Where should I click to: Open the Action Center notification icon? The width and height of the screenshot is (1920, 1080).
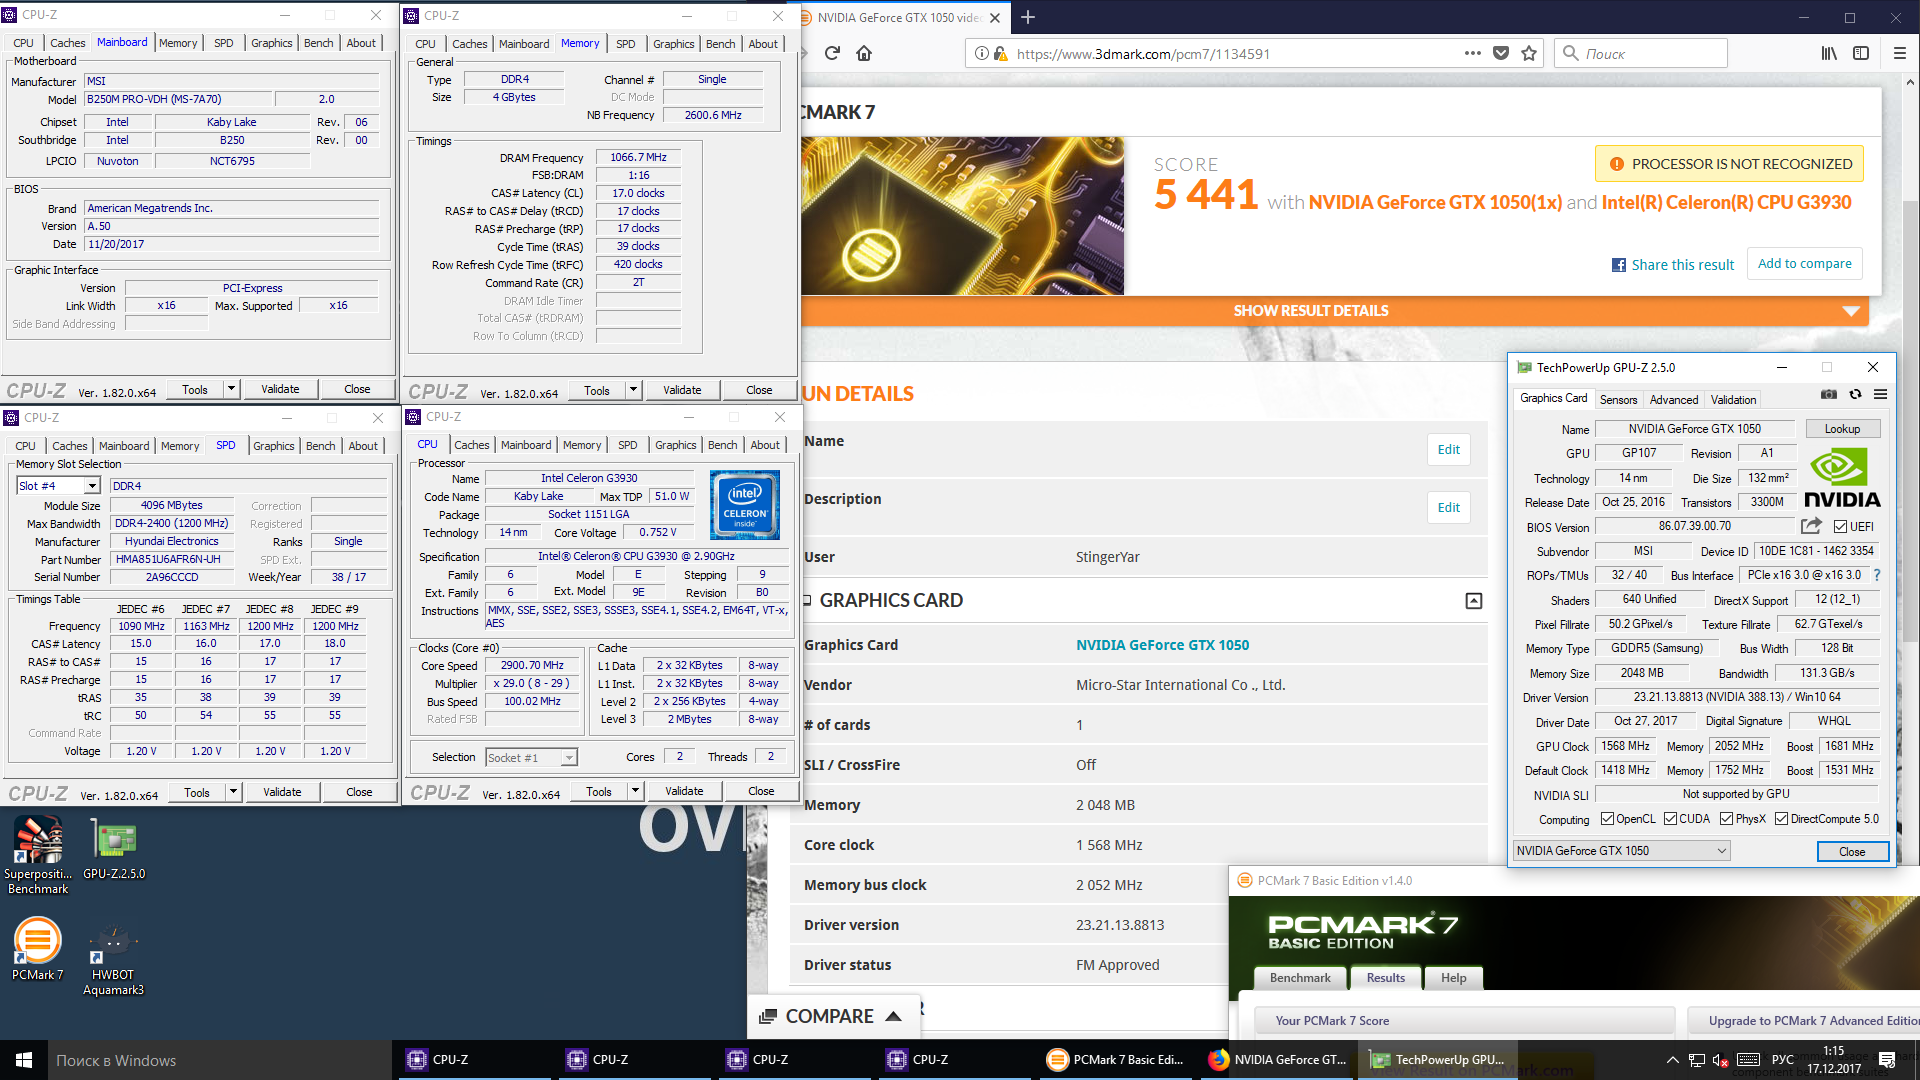(x=1887, y=1060)
